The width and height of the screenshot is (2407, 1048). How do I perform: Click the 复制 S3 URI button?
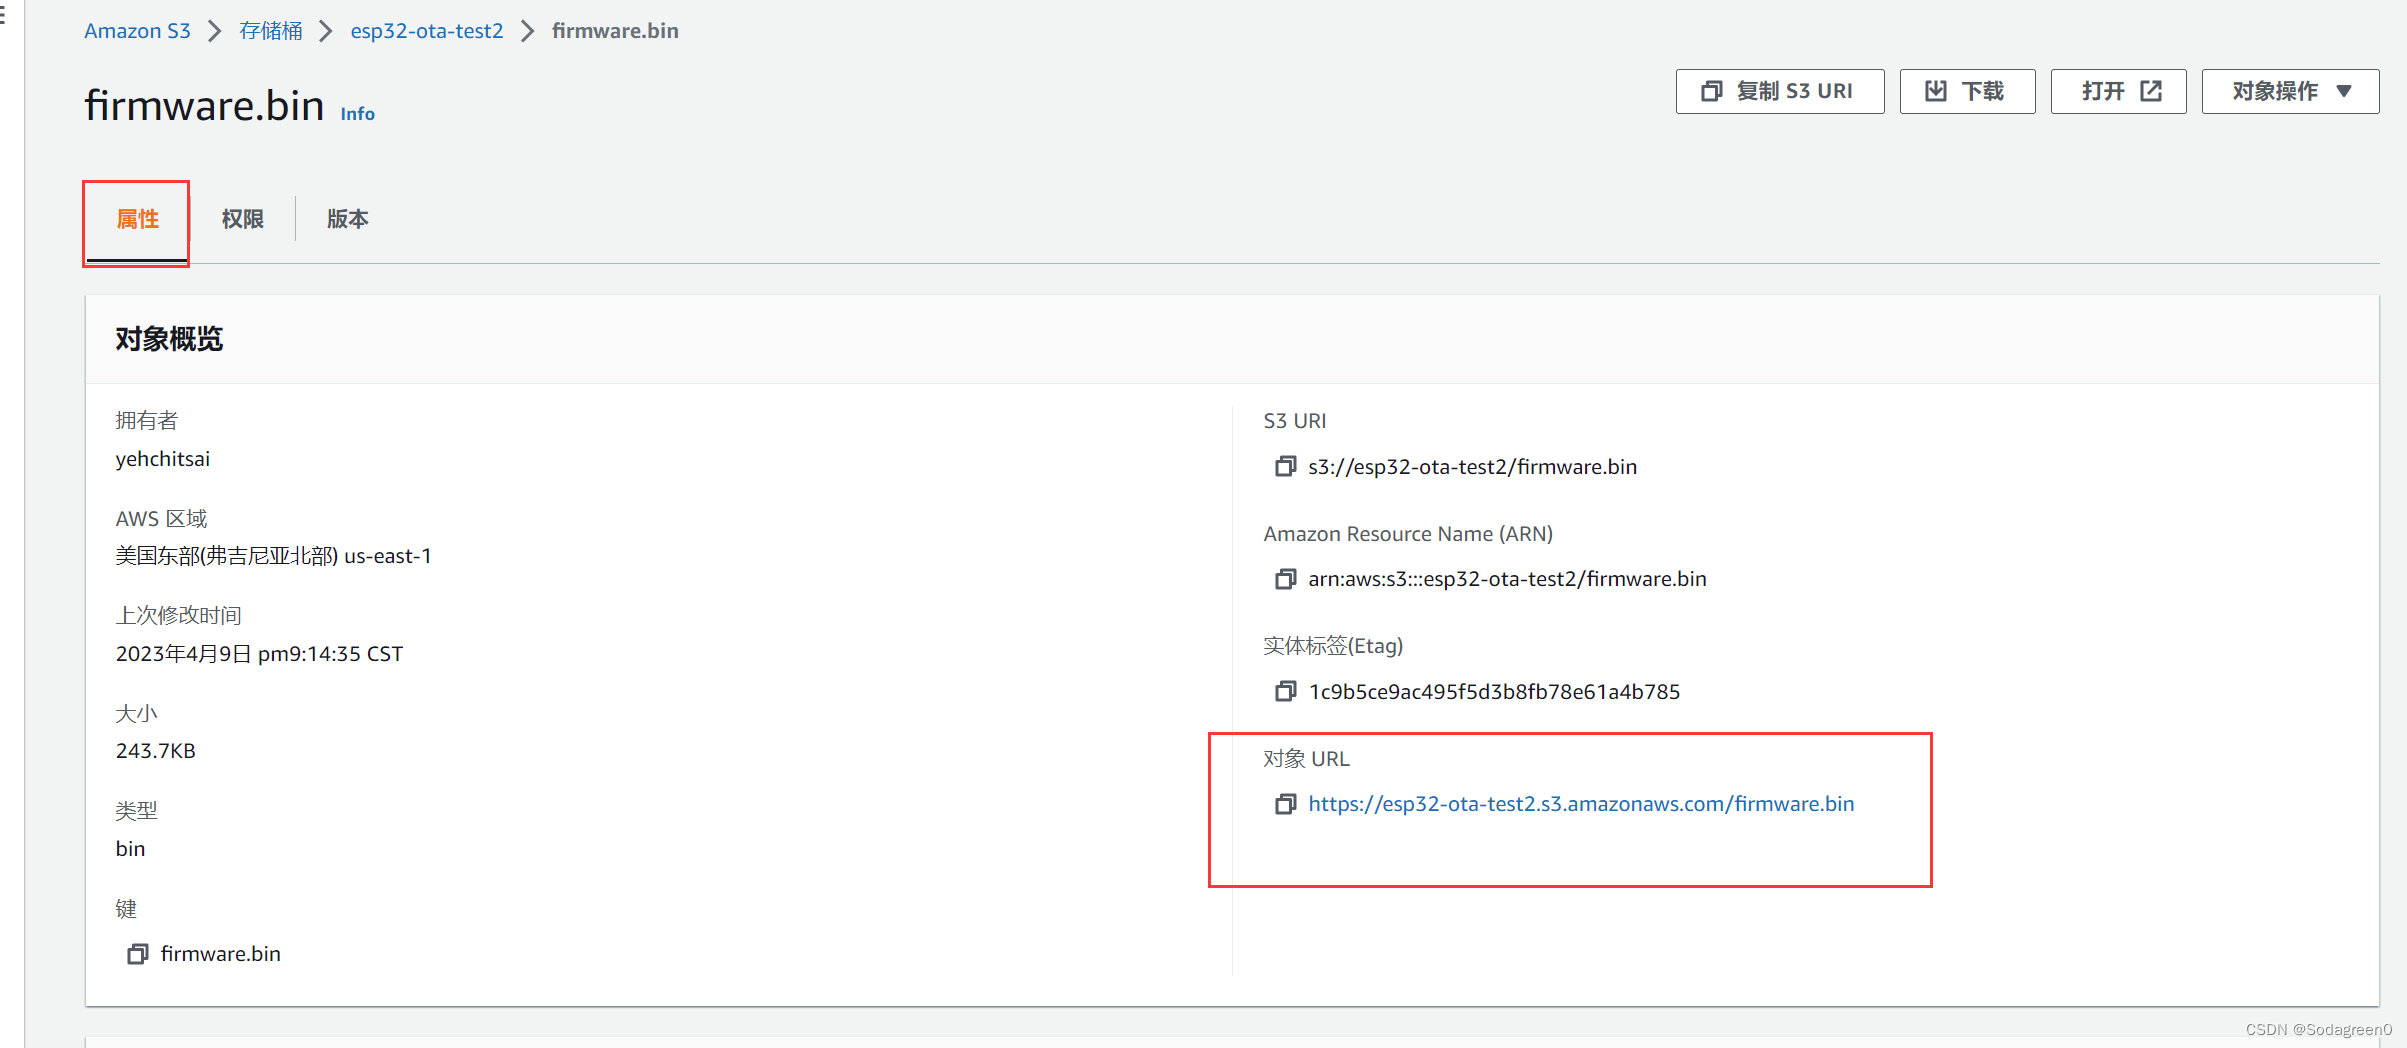pyautogui.click(x=1780, y=91)
